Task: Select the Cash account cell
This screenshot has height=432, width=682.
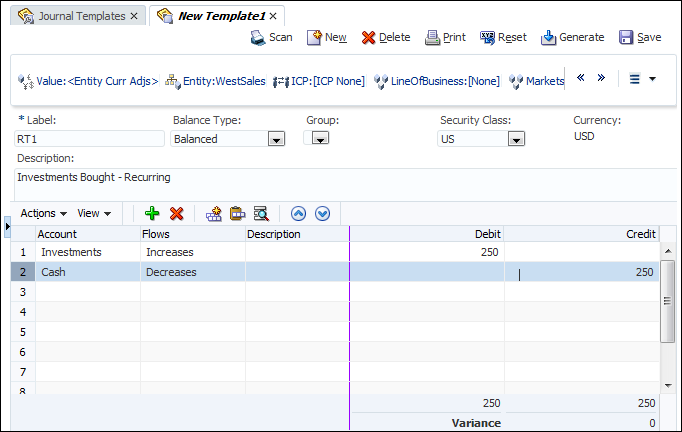Action: [x=88, y=272]
